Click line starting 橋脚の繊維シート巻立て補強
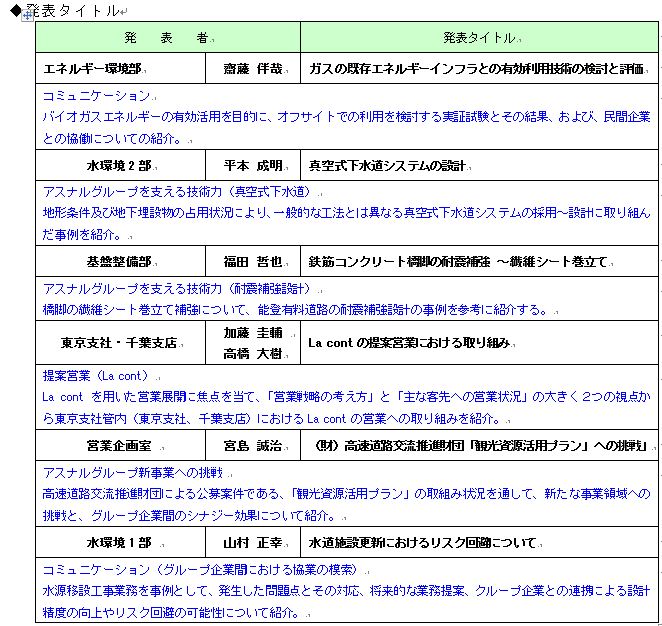This screenshot has height=626, width=662. 297,309
